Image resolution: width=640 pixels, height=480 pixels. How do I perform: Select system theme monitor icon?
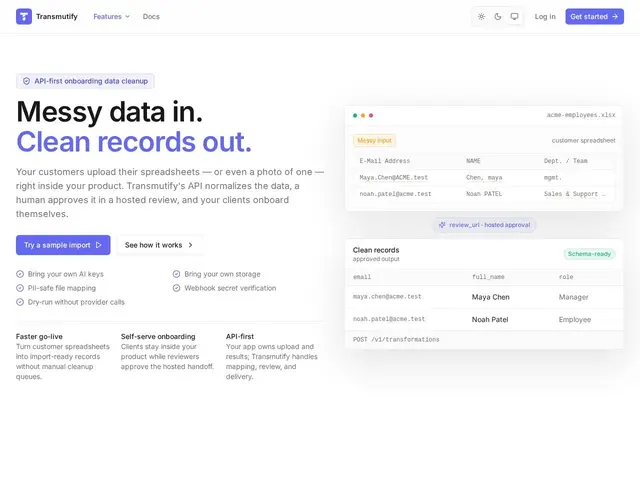[514, 16]
